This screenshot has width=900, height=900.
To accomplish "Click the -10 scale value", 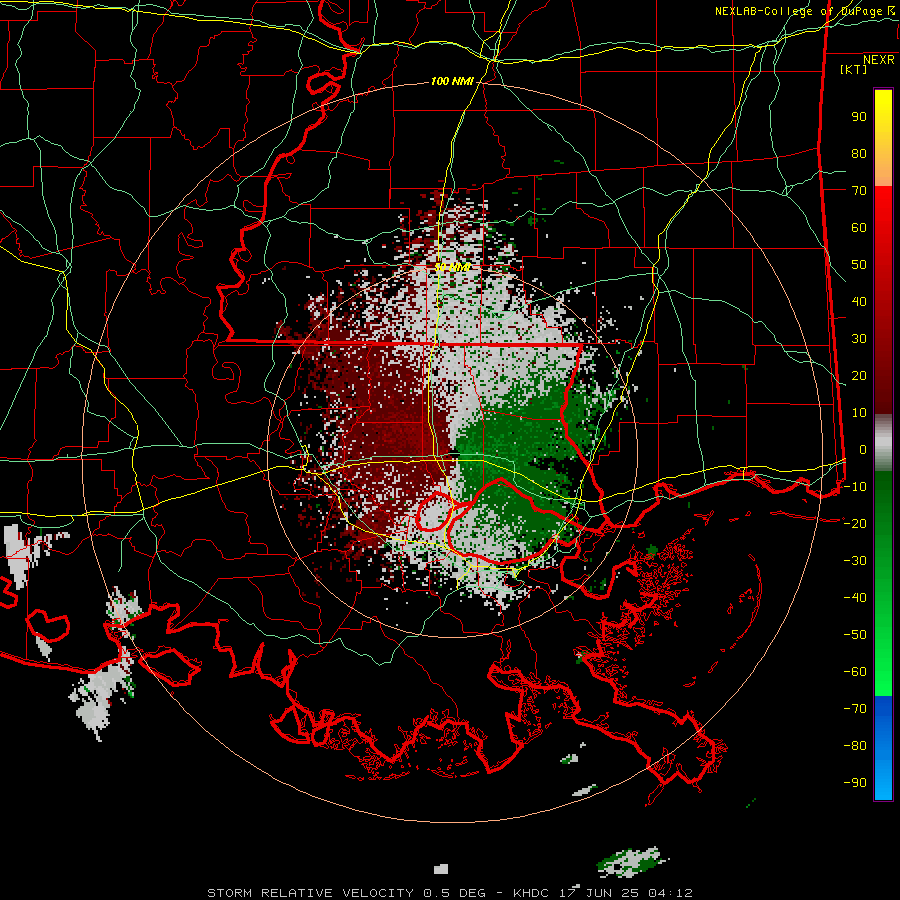I will point(855,487).
